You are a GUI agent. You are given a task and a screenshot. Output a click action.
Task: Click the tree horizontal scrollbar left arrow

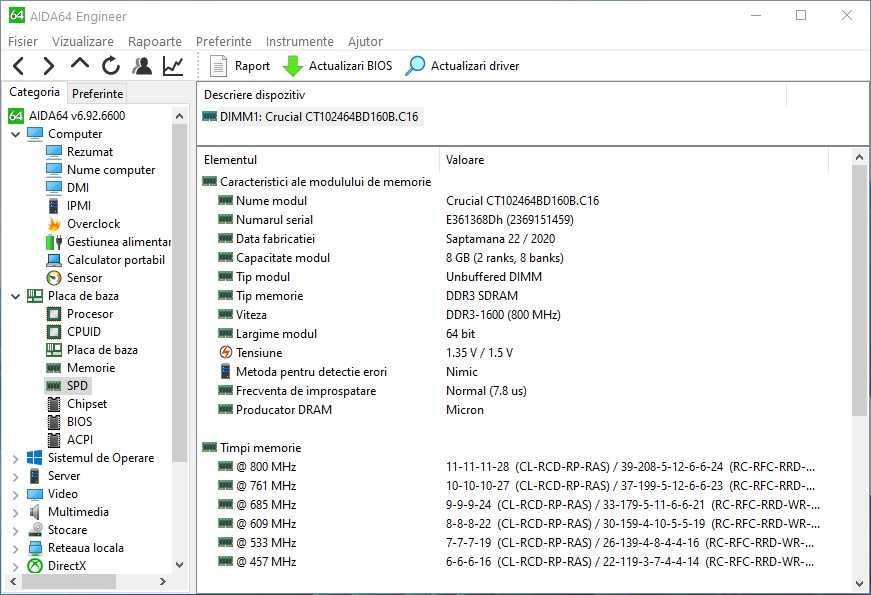(13, 582)
